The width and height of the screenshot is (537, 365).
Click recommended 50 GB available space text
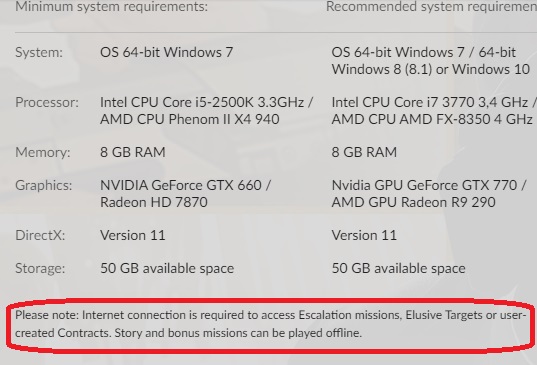[398, 268]
